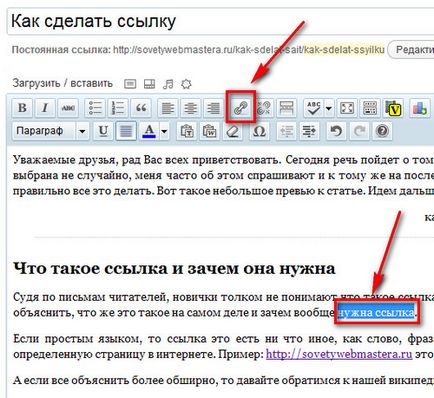The width and height of the screenshot is (434, 398).
Task: Add video via upload icon
Action: point(149,84)
